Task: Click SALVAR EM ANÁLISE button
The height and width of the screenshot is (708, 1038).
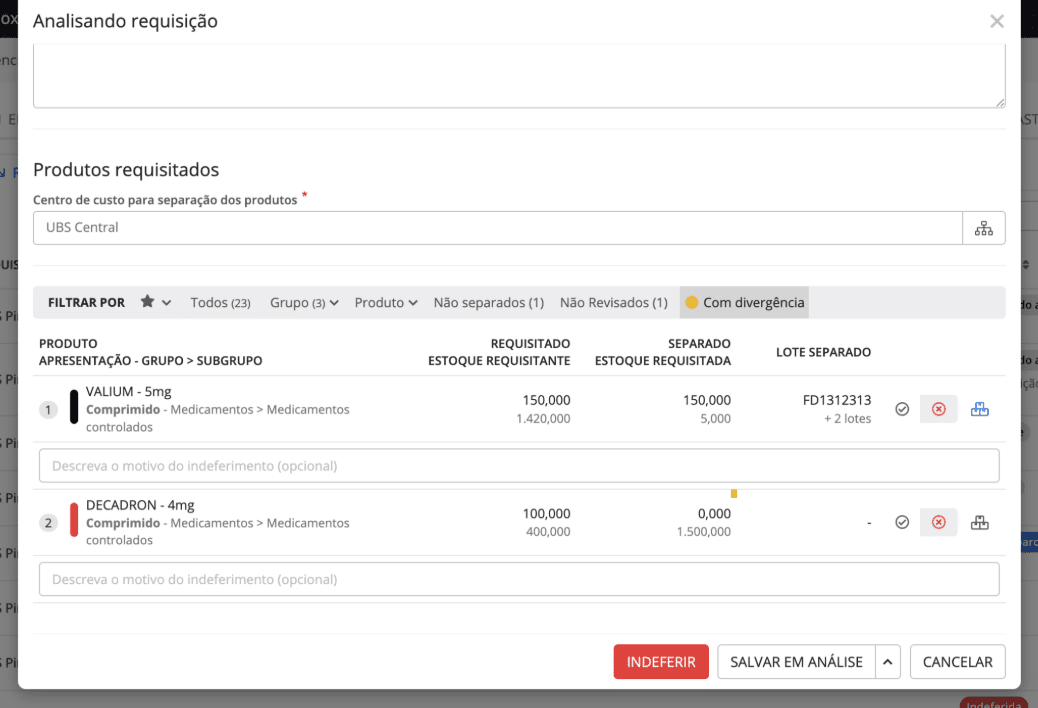Action: [x=796, y=662]
